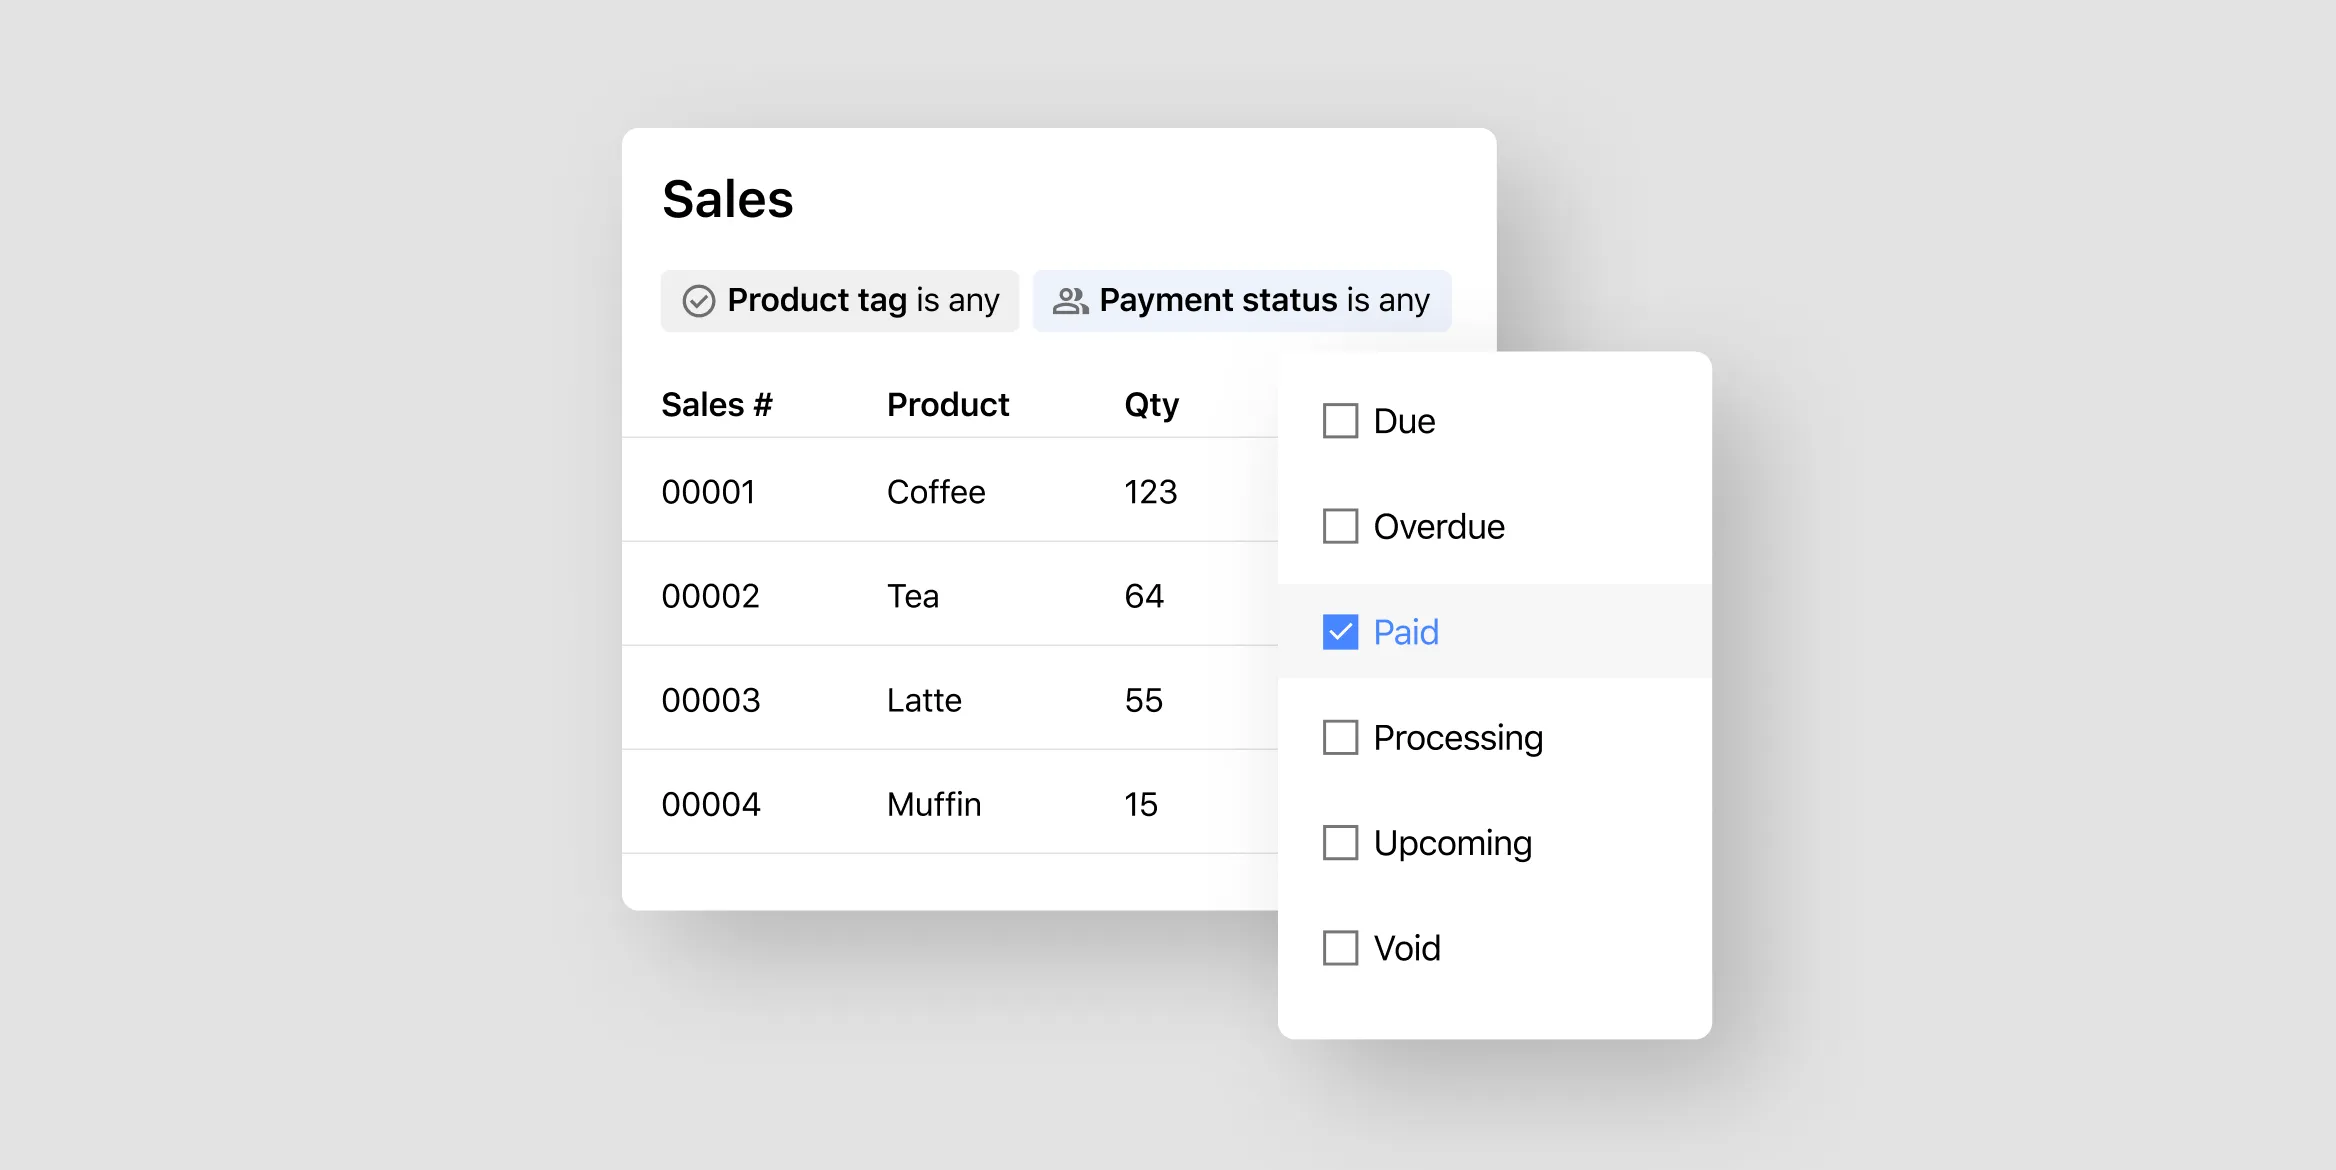Check the Due checkbox
Viewport: 2336px width, 1170px height.
[1340, 421]
